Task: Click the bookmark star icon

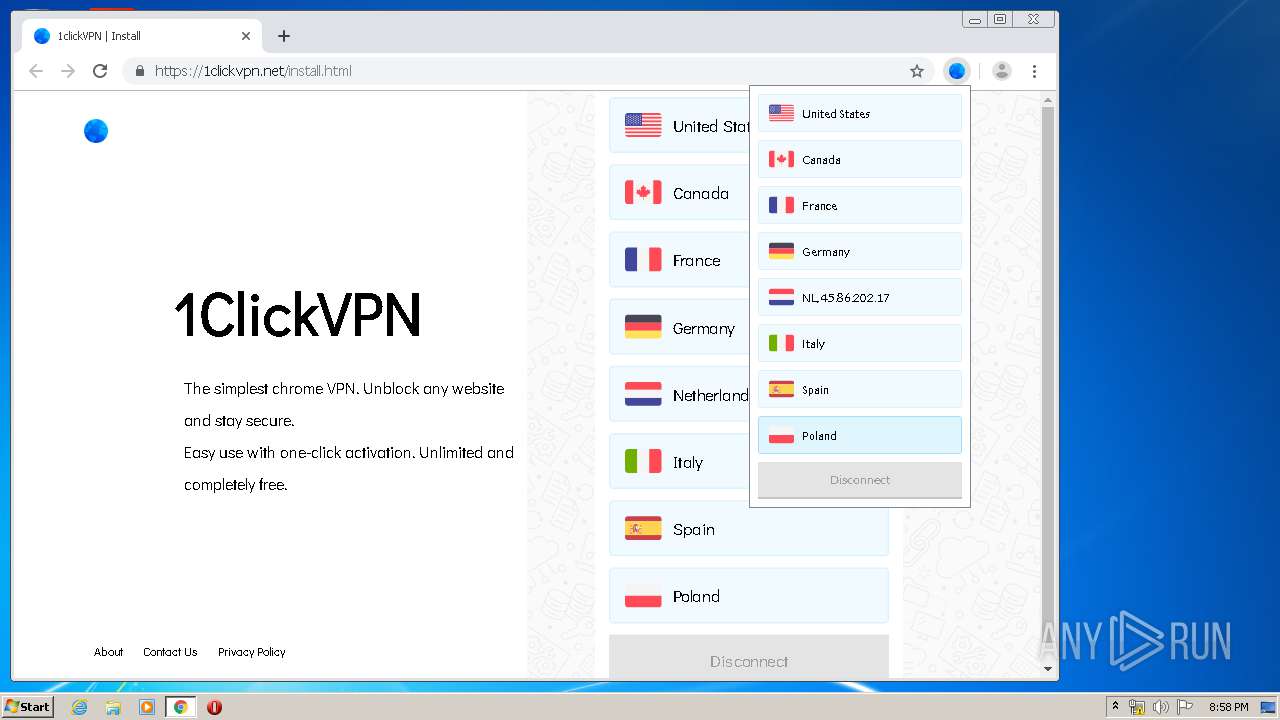Action: click(917, 71)
